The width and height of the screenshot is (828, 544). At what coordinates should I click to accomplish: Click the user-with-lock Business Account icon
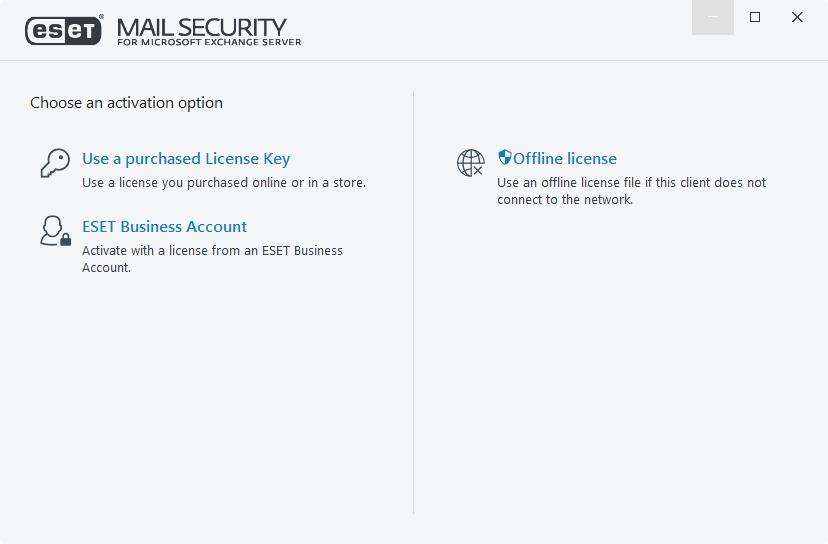[x=54, y=231]
